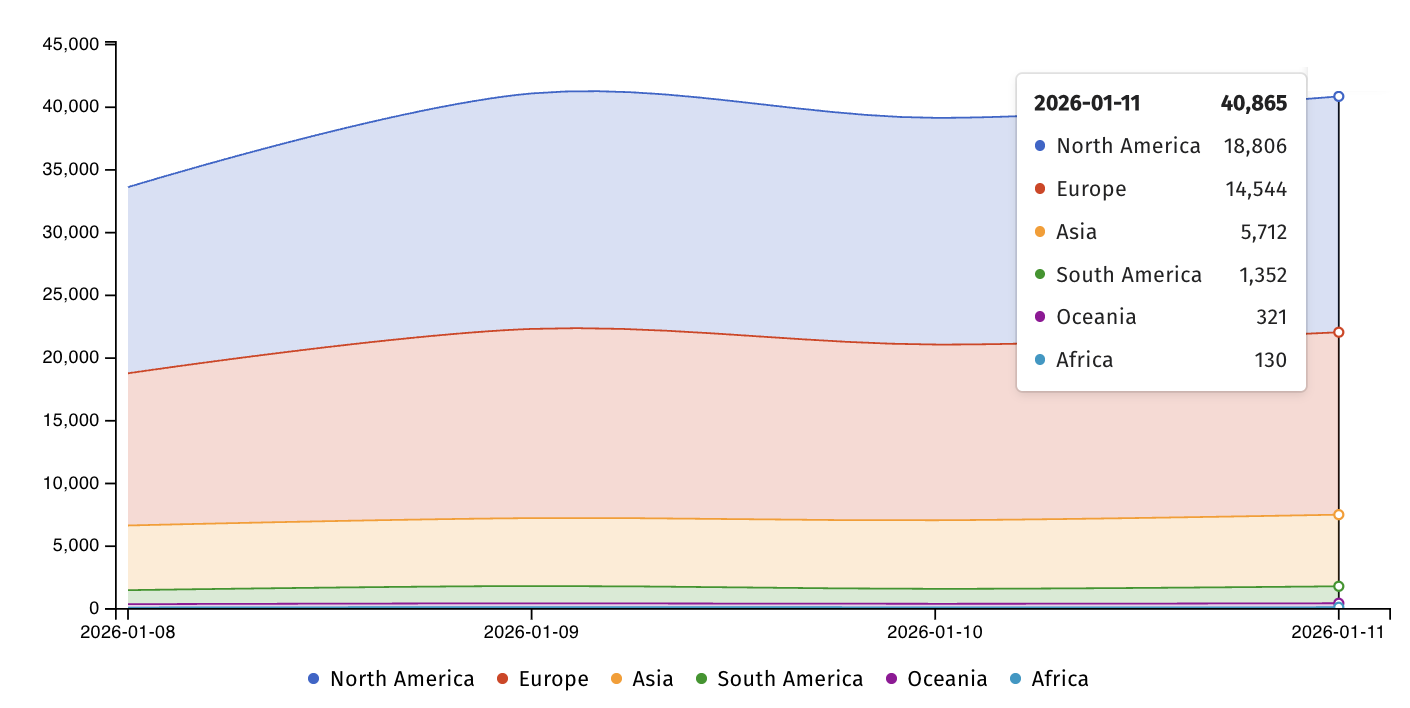Click the green South America legend dot
1410x708 pixels.
701,679
